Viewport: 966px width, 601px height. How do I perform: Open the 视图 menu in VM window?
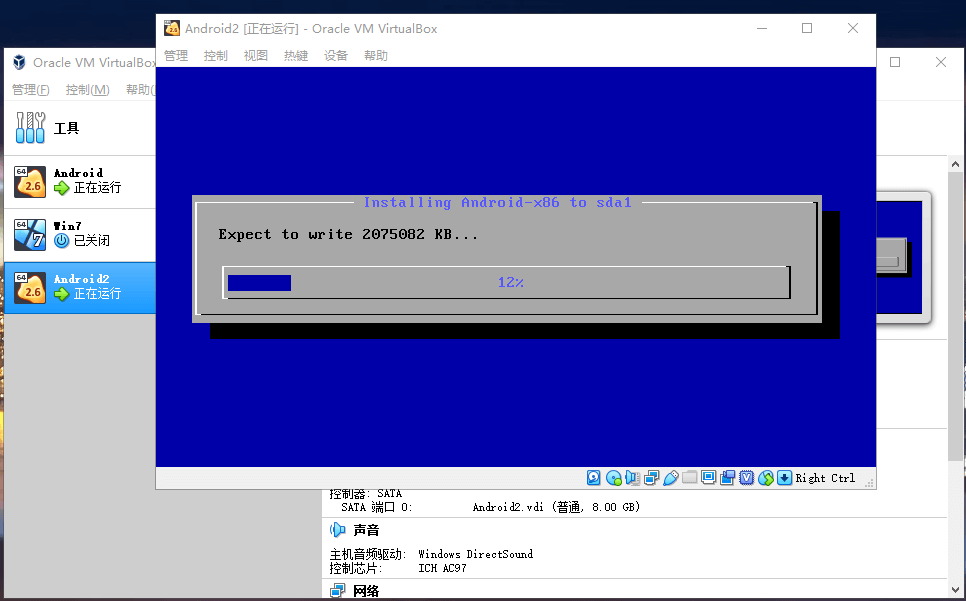click(x=256, y=56)
